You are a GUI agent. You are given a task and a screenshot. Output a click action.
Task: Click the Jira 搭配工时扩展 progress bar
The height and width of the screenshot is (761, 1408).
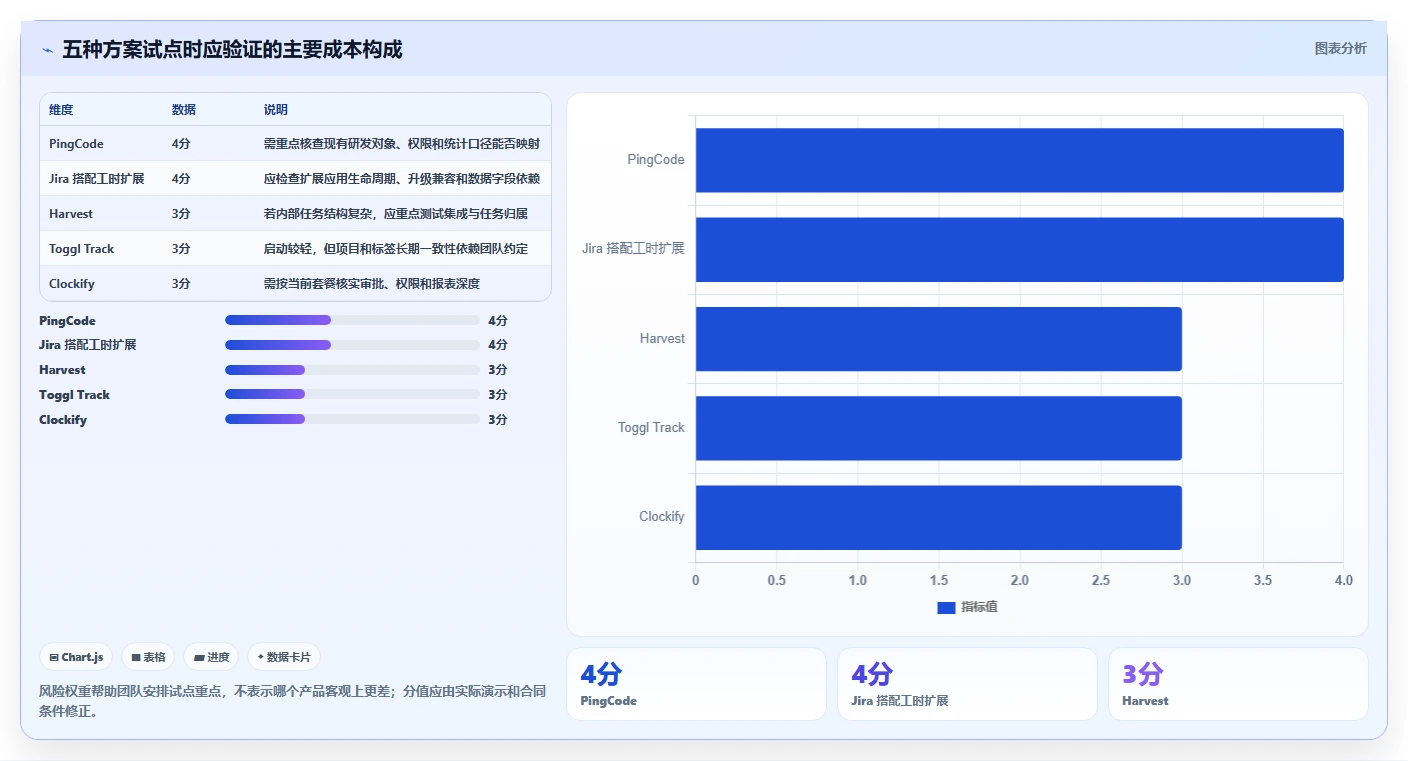(x=352, y=345)
